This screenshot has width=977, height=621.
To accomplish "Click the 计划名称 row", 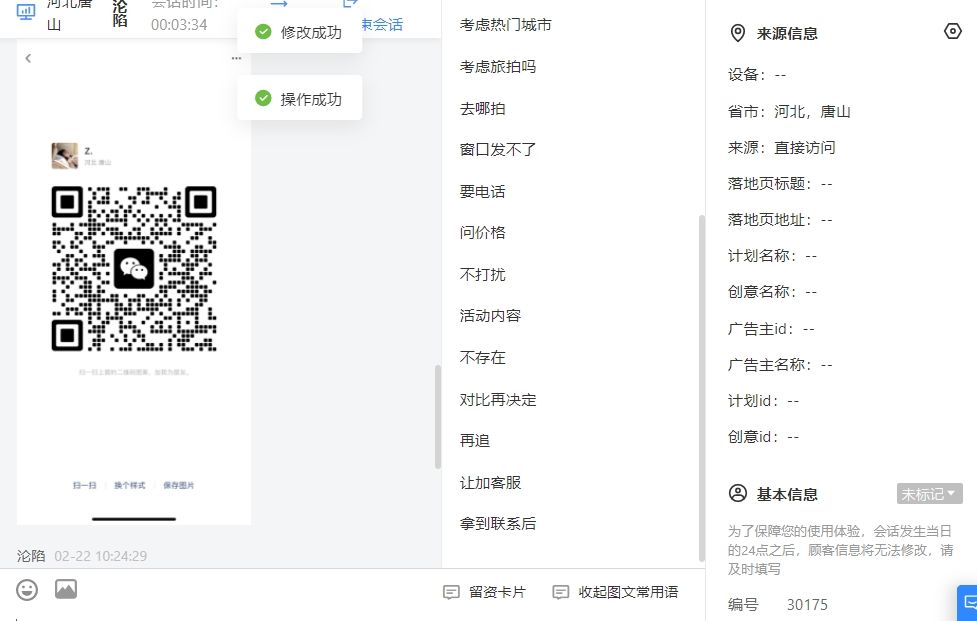I will tap(773, 256).
